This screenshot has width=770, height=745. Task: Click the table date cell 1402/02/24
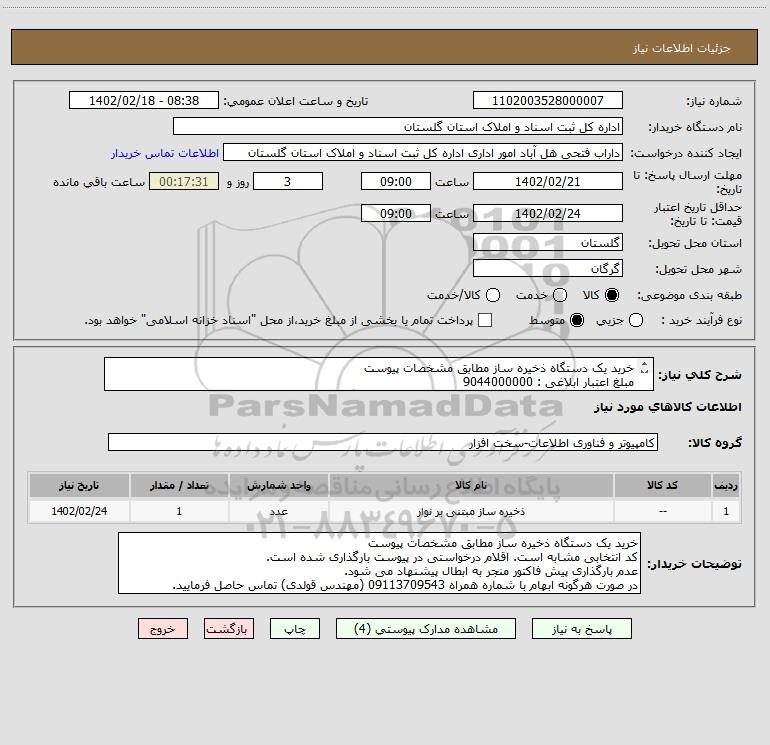(79, 511)
